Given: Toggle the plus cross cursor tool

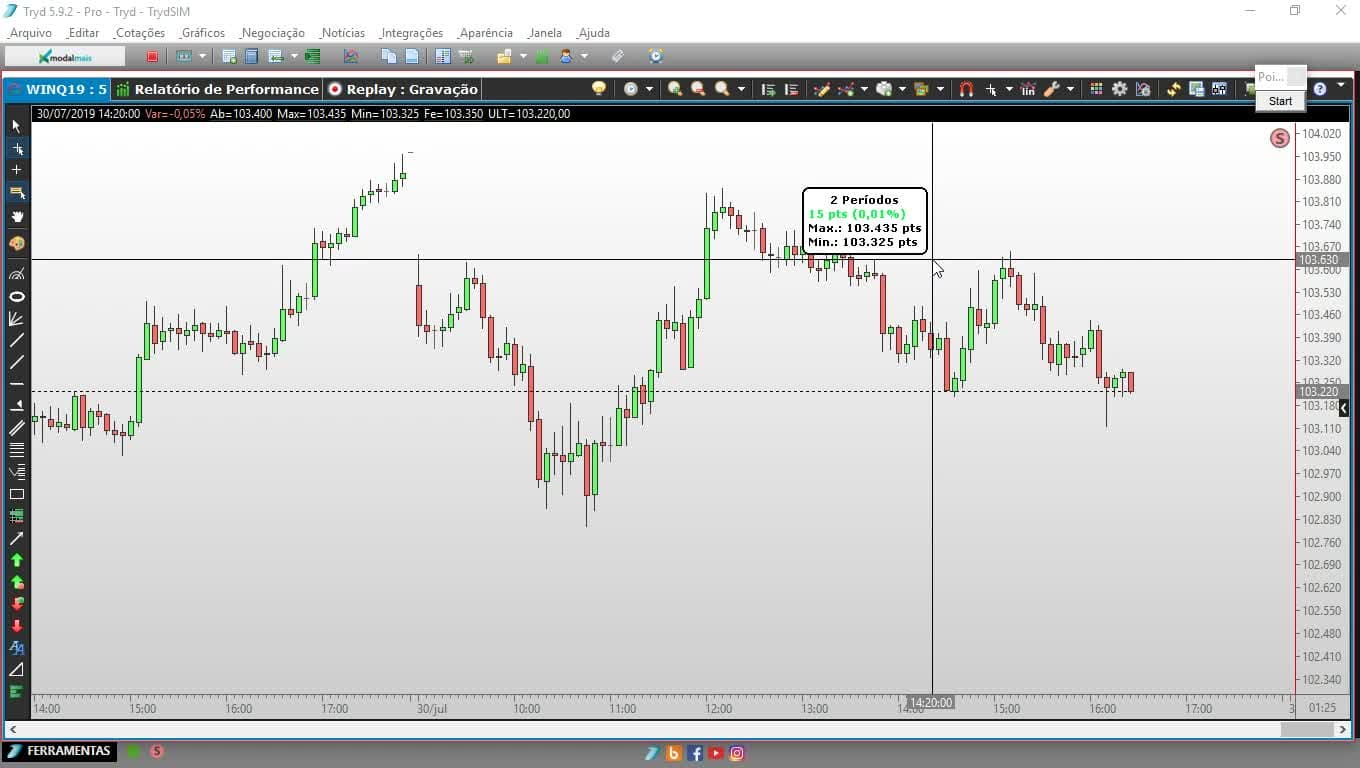Looking at the screenshot, I should tap(16, 170).
